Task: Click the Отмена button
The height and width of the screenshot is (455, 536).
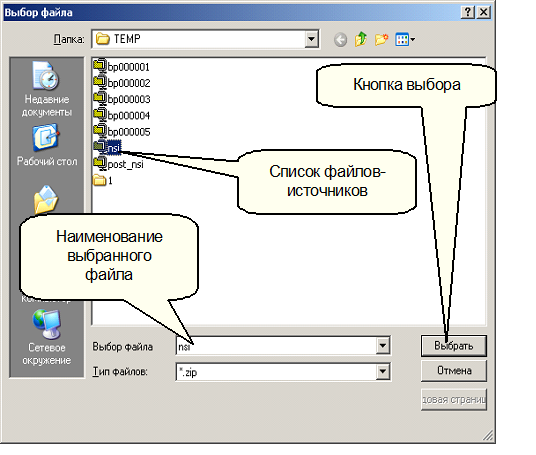Action: point(454,371)
